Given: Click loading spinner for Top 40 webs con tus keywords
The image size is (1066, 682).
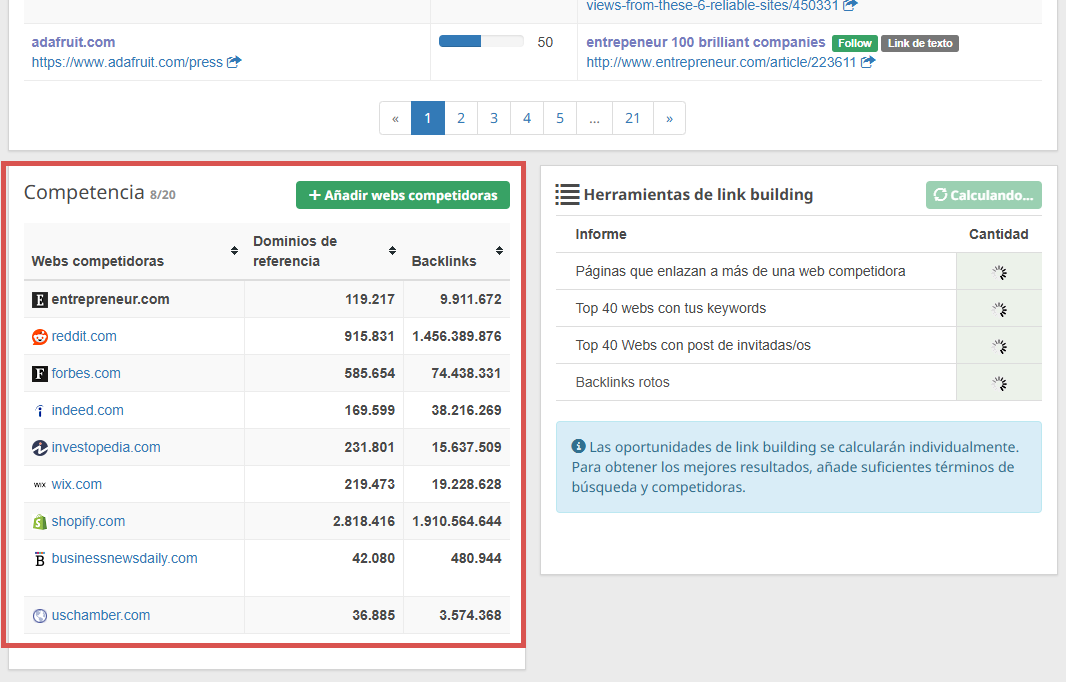Looking at the screenshot, I should (999, 309).
